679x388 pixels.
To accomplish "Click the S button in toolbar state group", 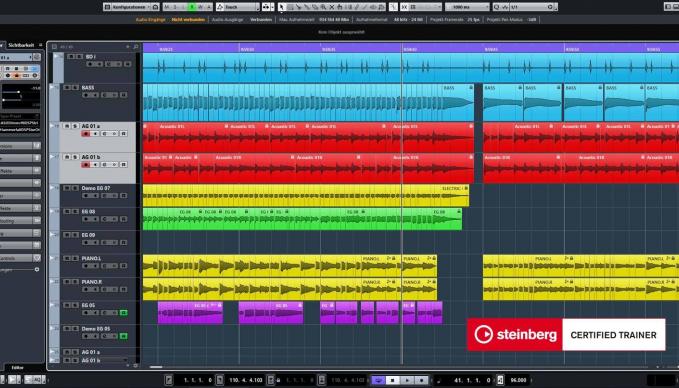I will click(175, 7).
